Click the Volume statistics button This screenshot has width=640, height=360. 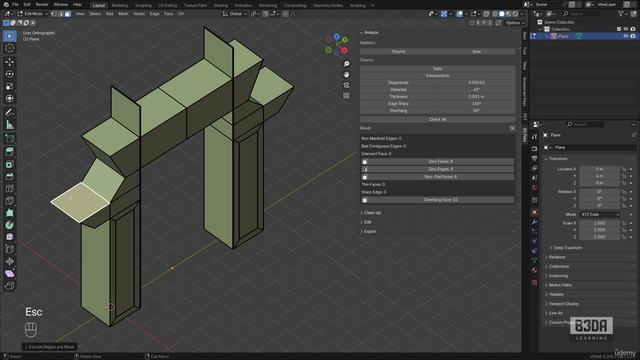pos(398,51)
